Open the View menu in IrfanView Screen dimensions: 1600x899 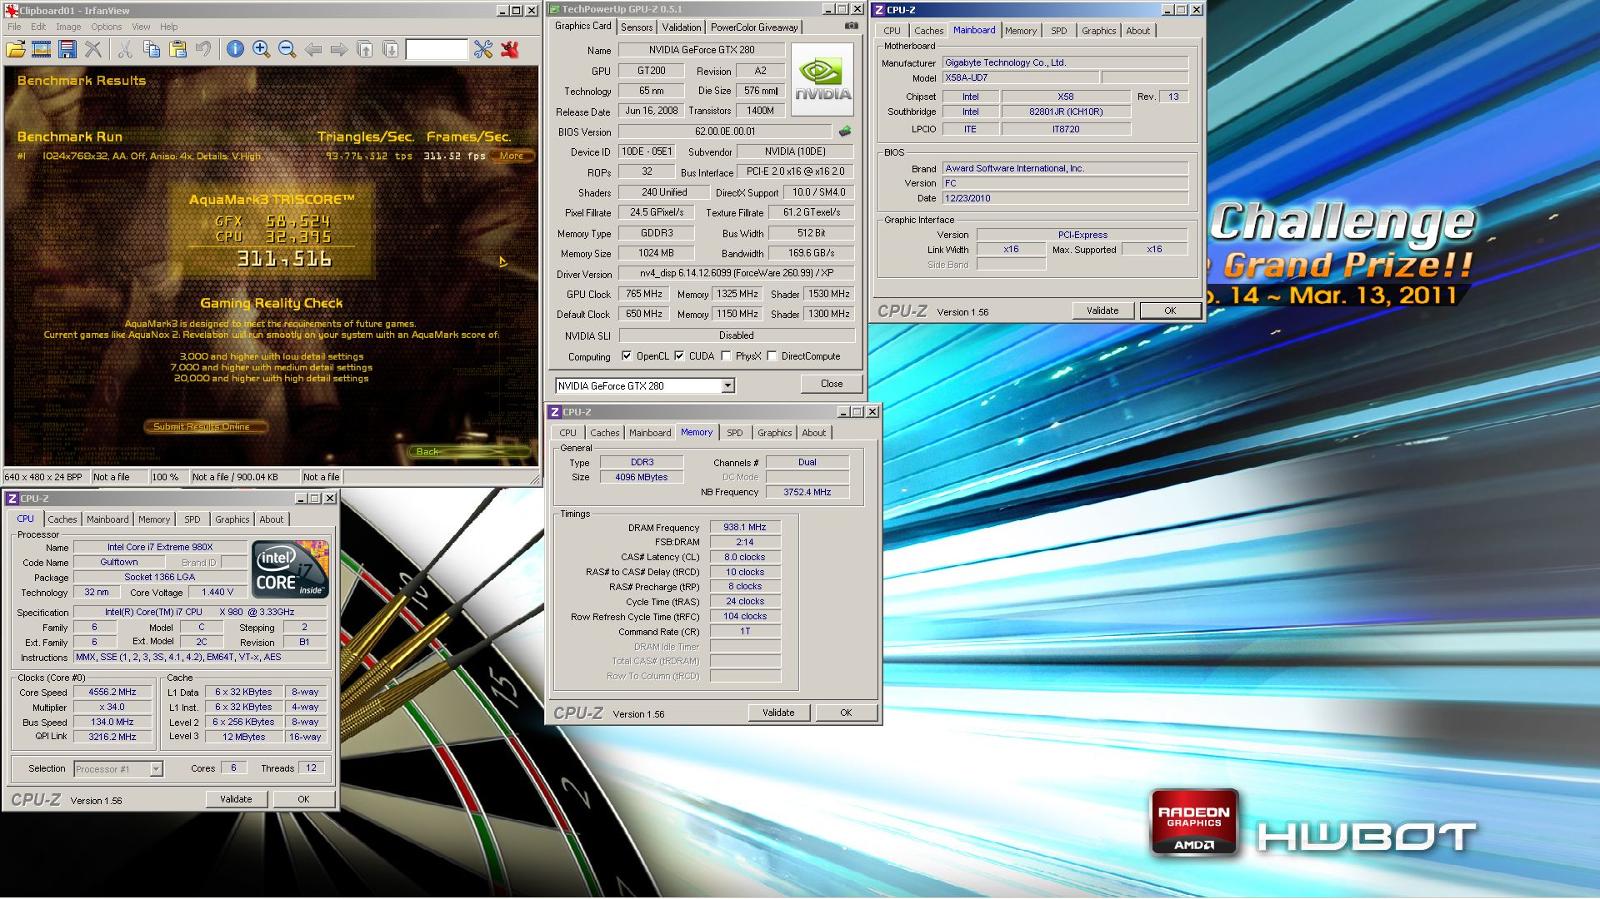141,27
